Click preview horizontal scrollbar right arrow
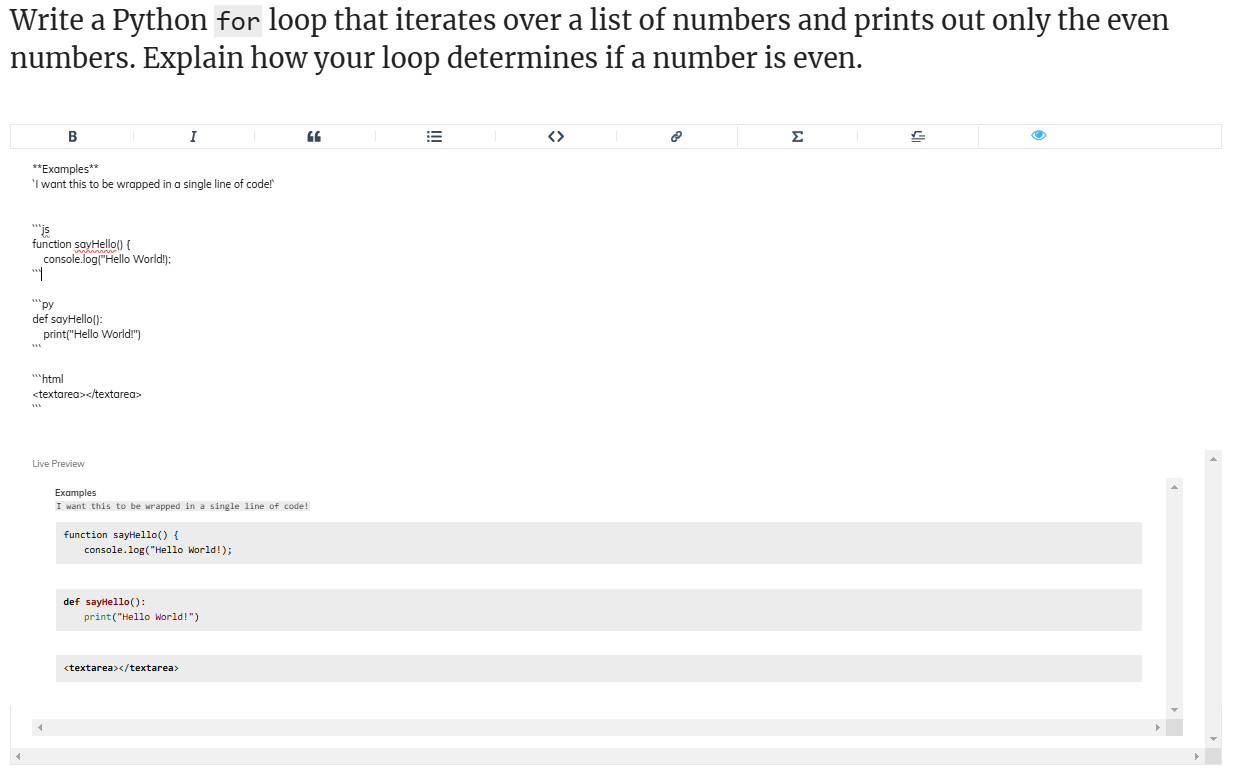Viewport: 1236px width, 778px height. pos(1157,727)
